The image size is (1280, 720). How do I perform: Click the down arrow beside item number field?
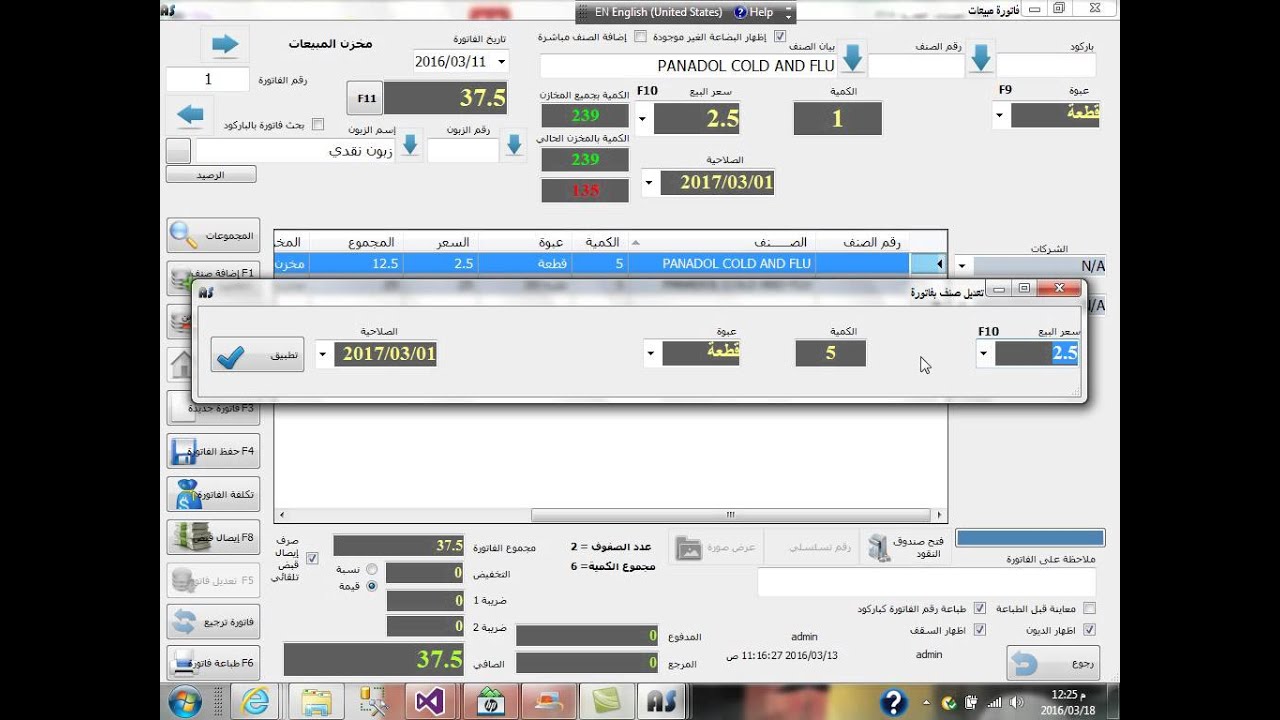981,58
